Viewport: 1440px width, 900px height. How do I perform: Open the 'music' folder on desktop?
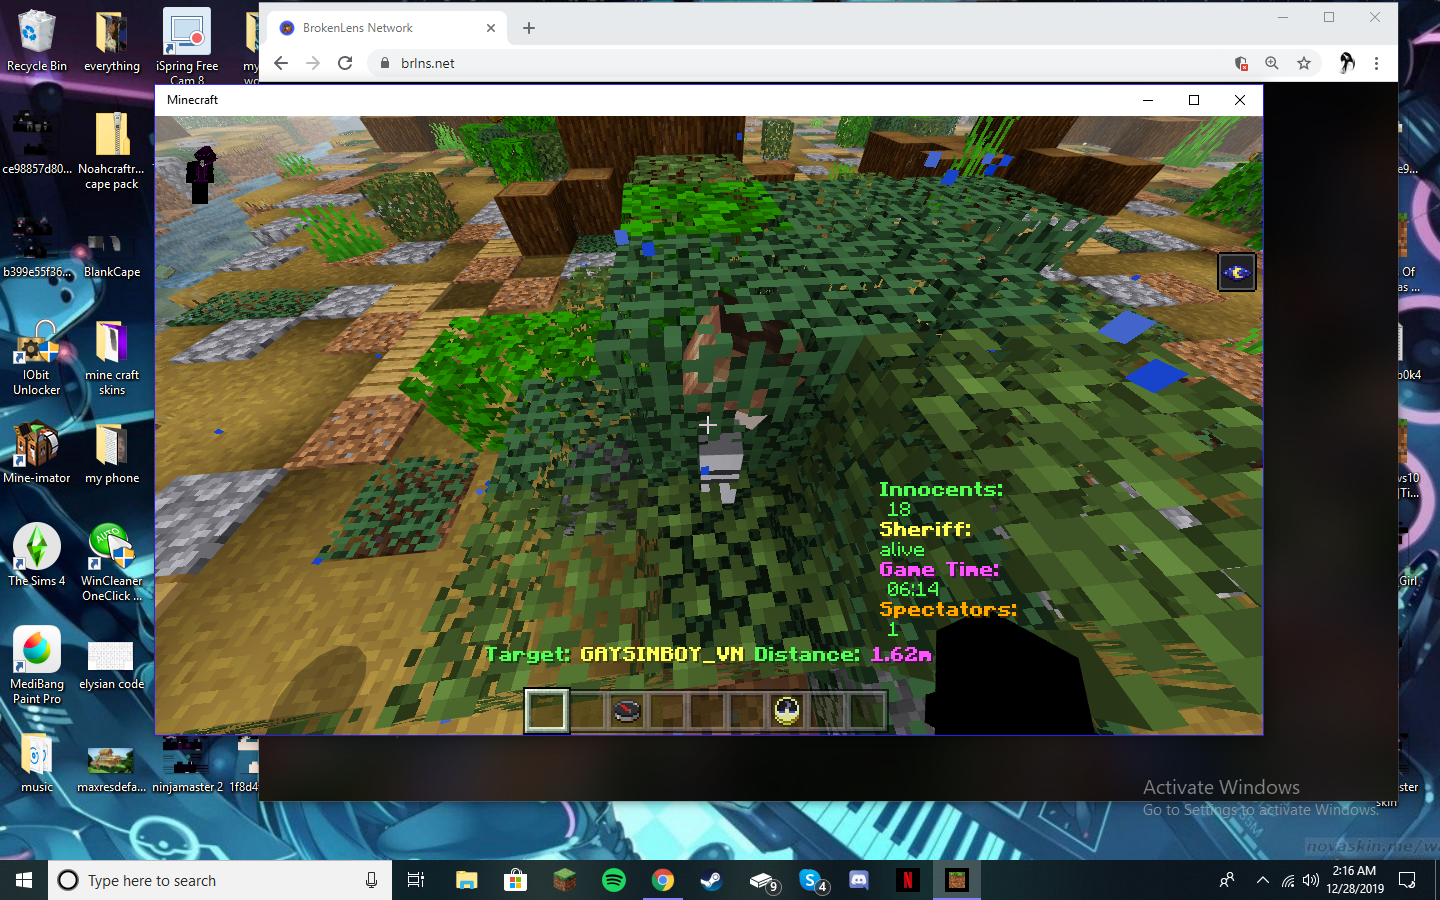pos(37,763)
